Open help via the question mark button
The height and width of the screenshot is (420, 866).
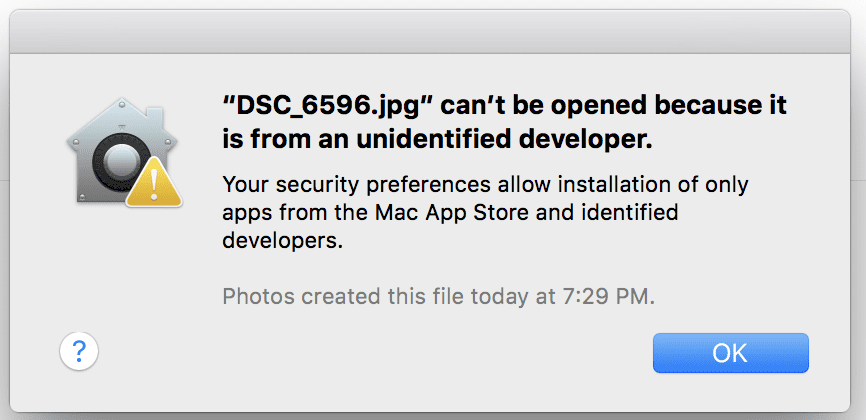pyautogui.click(x=79, y=350)
